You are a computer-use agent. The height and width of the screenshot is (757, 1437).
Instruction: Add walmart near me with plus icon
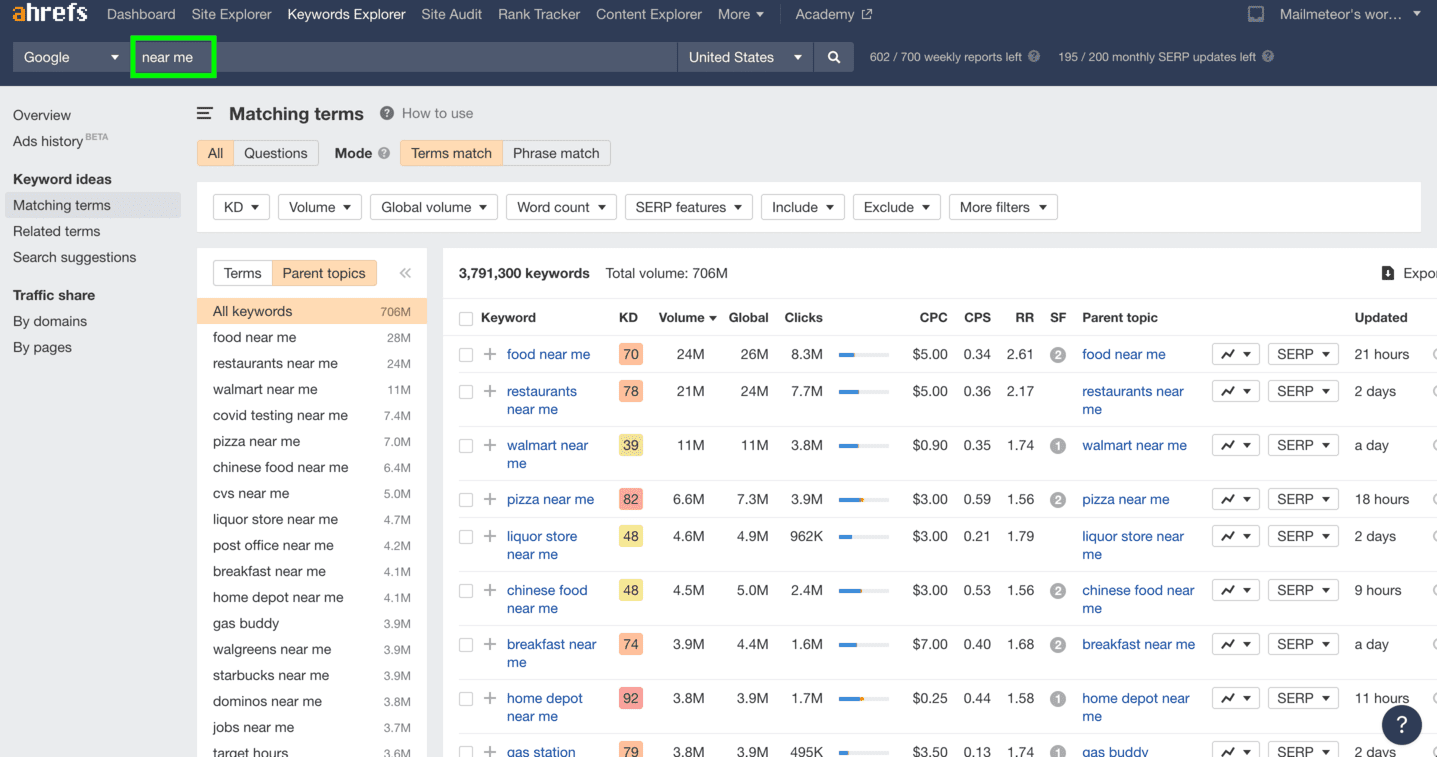[489, 445]
